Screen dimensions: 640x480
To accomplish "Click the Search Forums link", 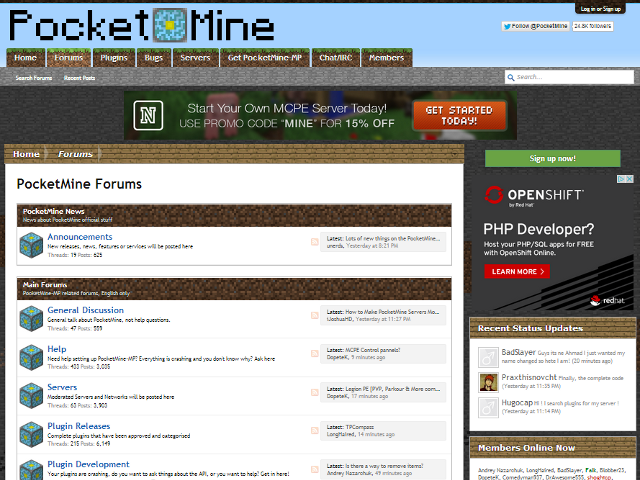I will pyautogui.click(x=33, y=77).
